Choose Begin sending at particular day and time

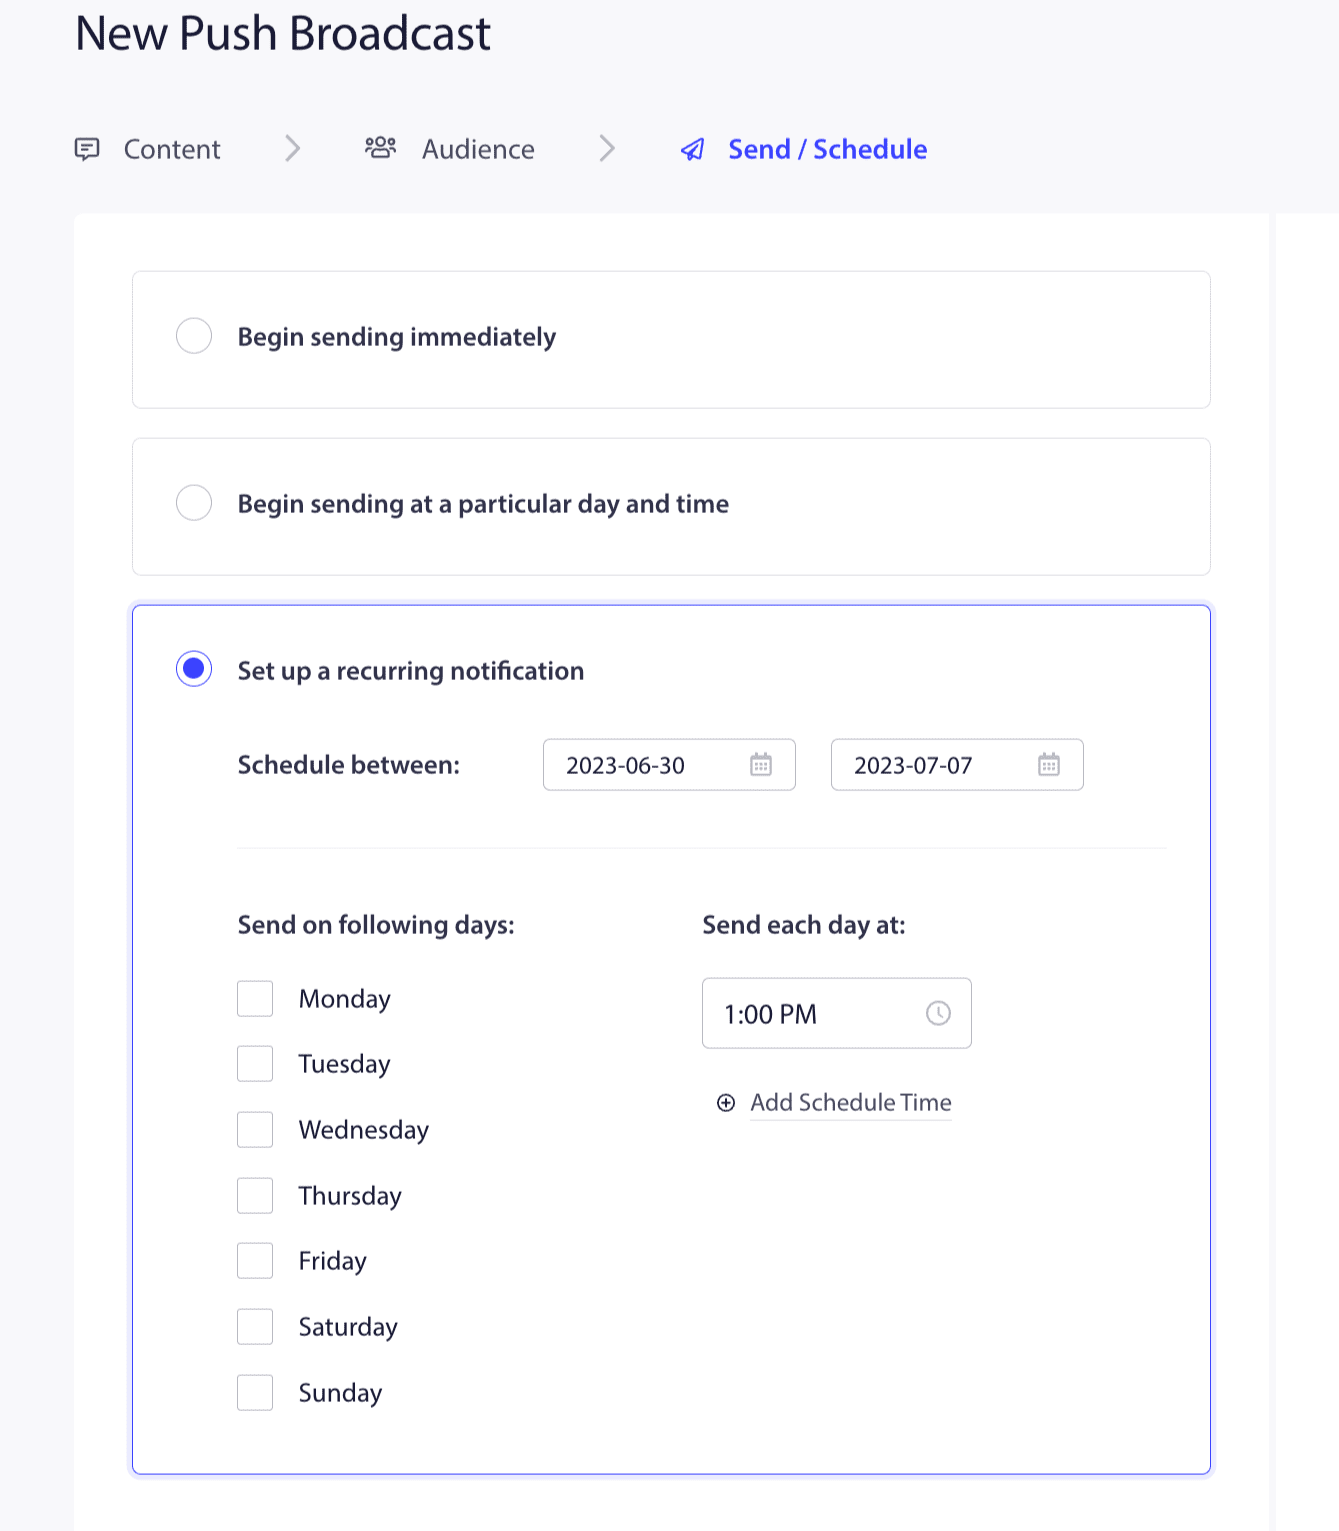[194, 503]
